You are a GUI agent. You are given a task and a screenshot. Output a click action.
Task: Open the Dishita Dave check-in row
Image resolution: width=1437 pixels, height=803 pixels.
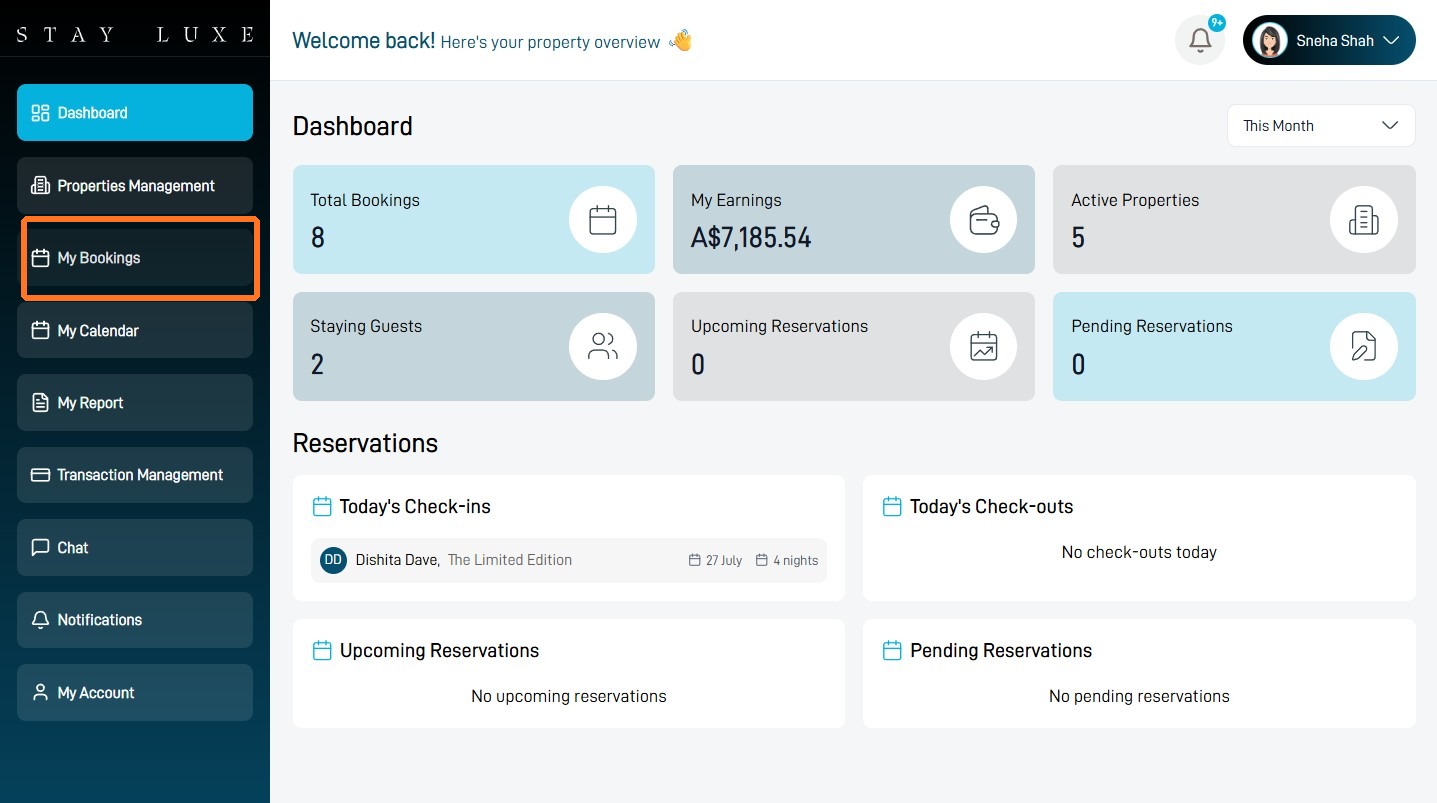(569, 560)
